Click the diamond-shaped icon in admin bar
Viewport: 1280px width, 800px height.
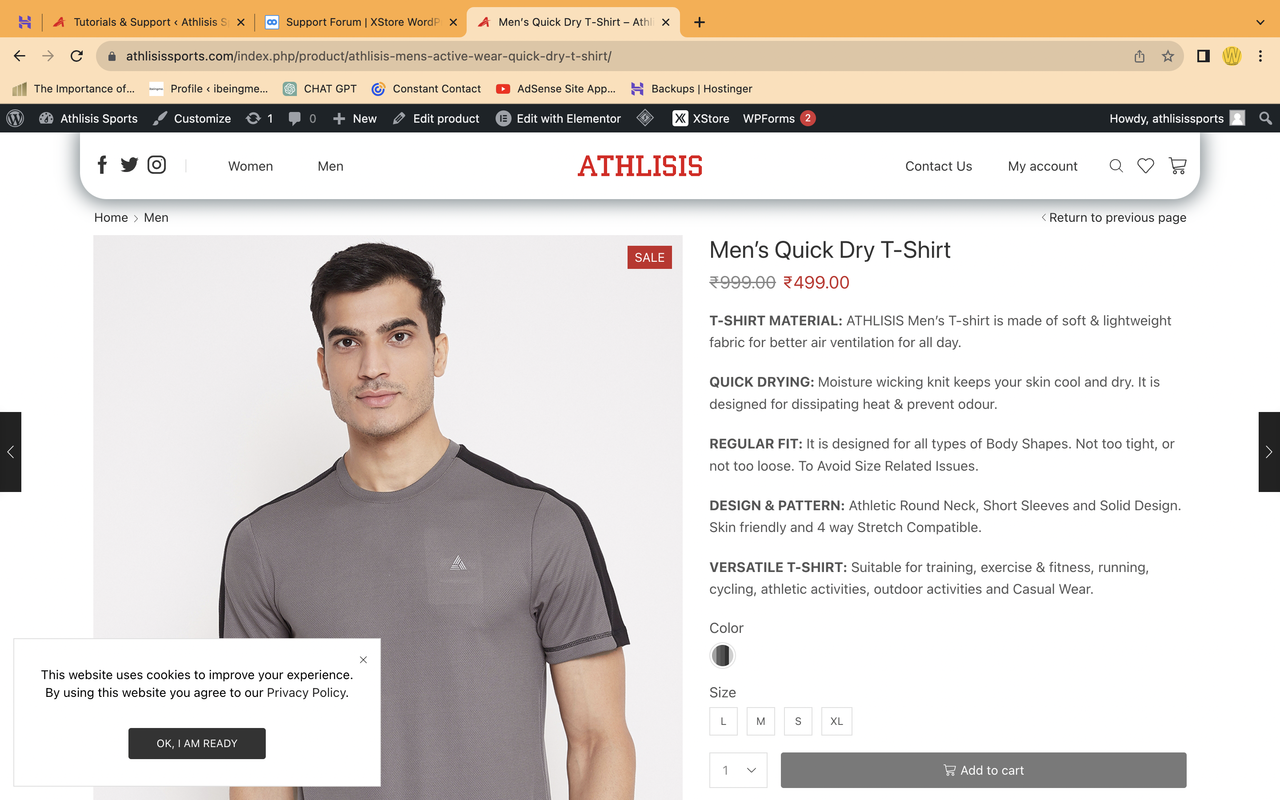pyautogui.click(x=646, y=118)
